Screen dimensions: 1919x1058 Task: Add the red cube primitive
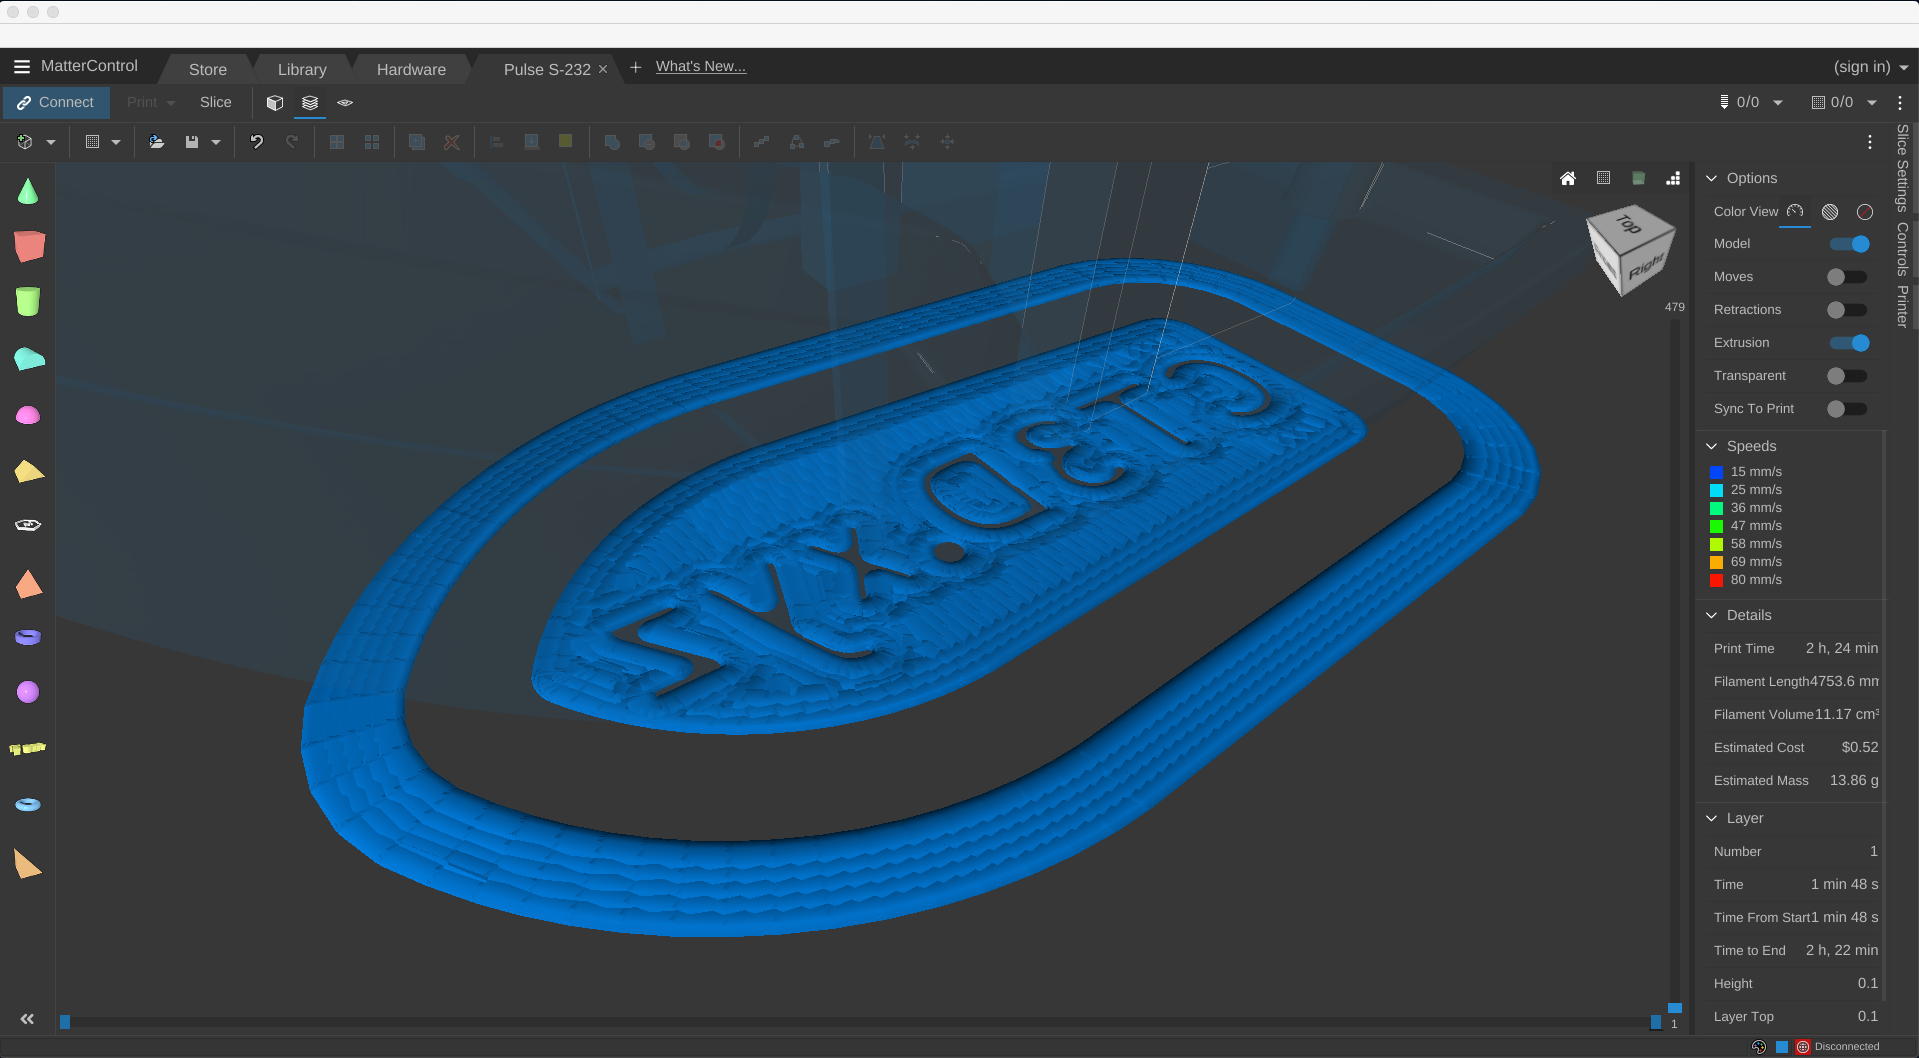29,246
